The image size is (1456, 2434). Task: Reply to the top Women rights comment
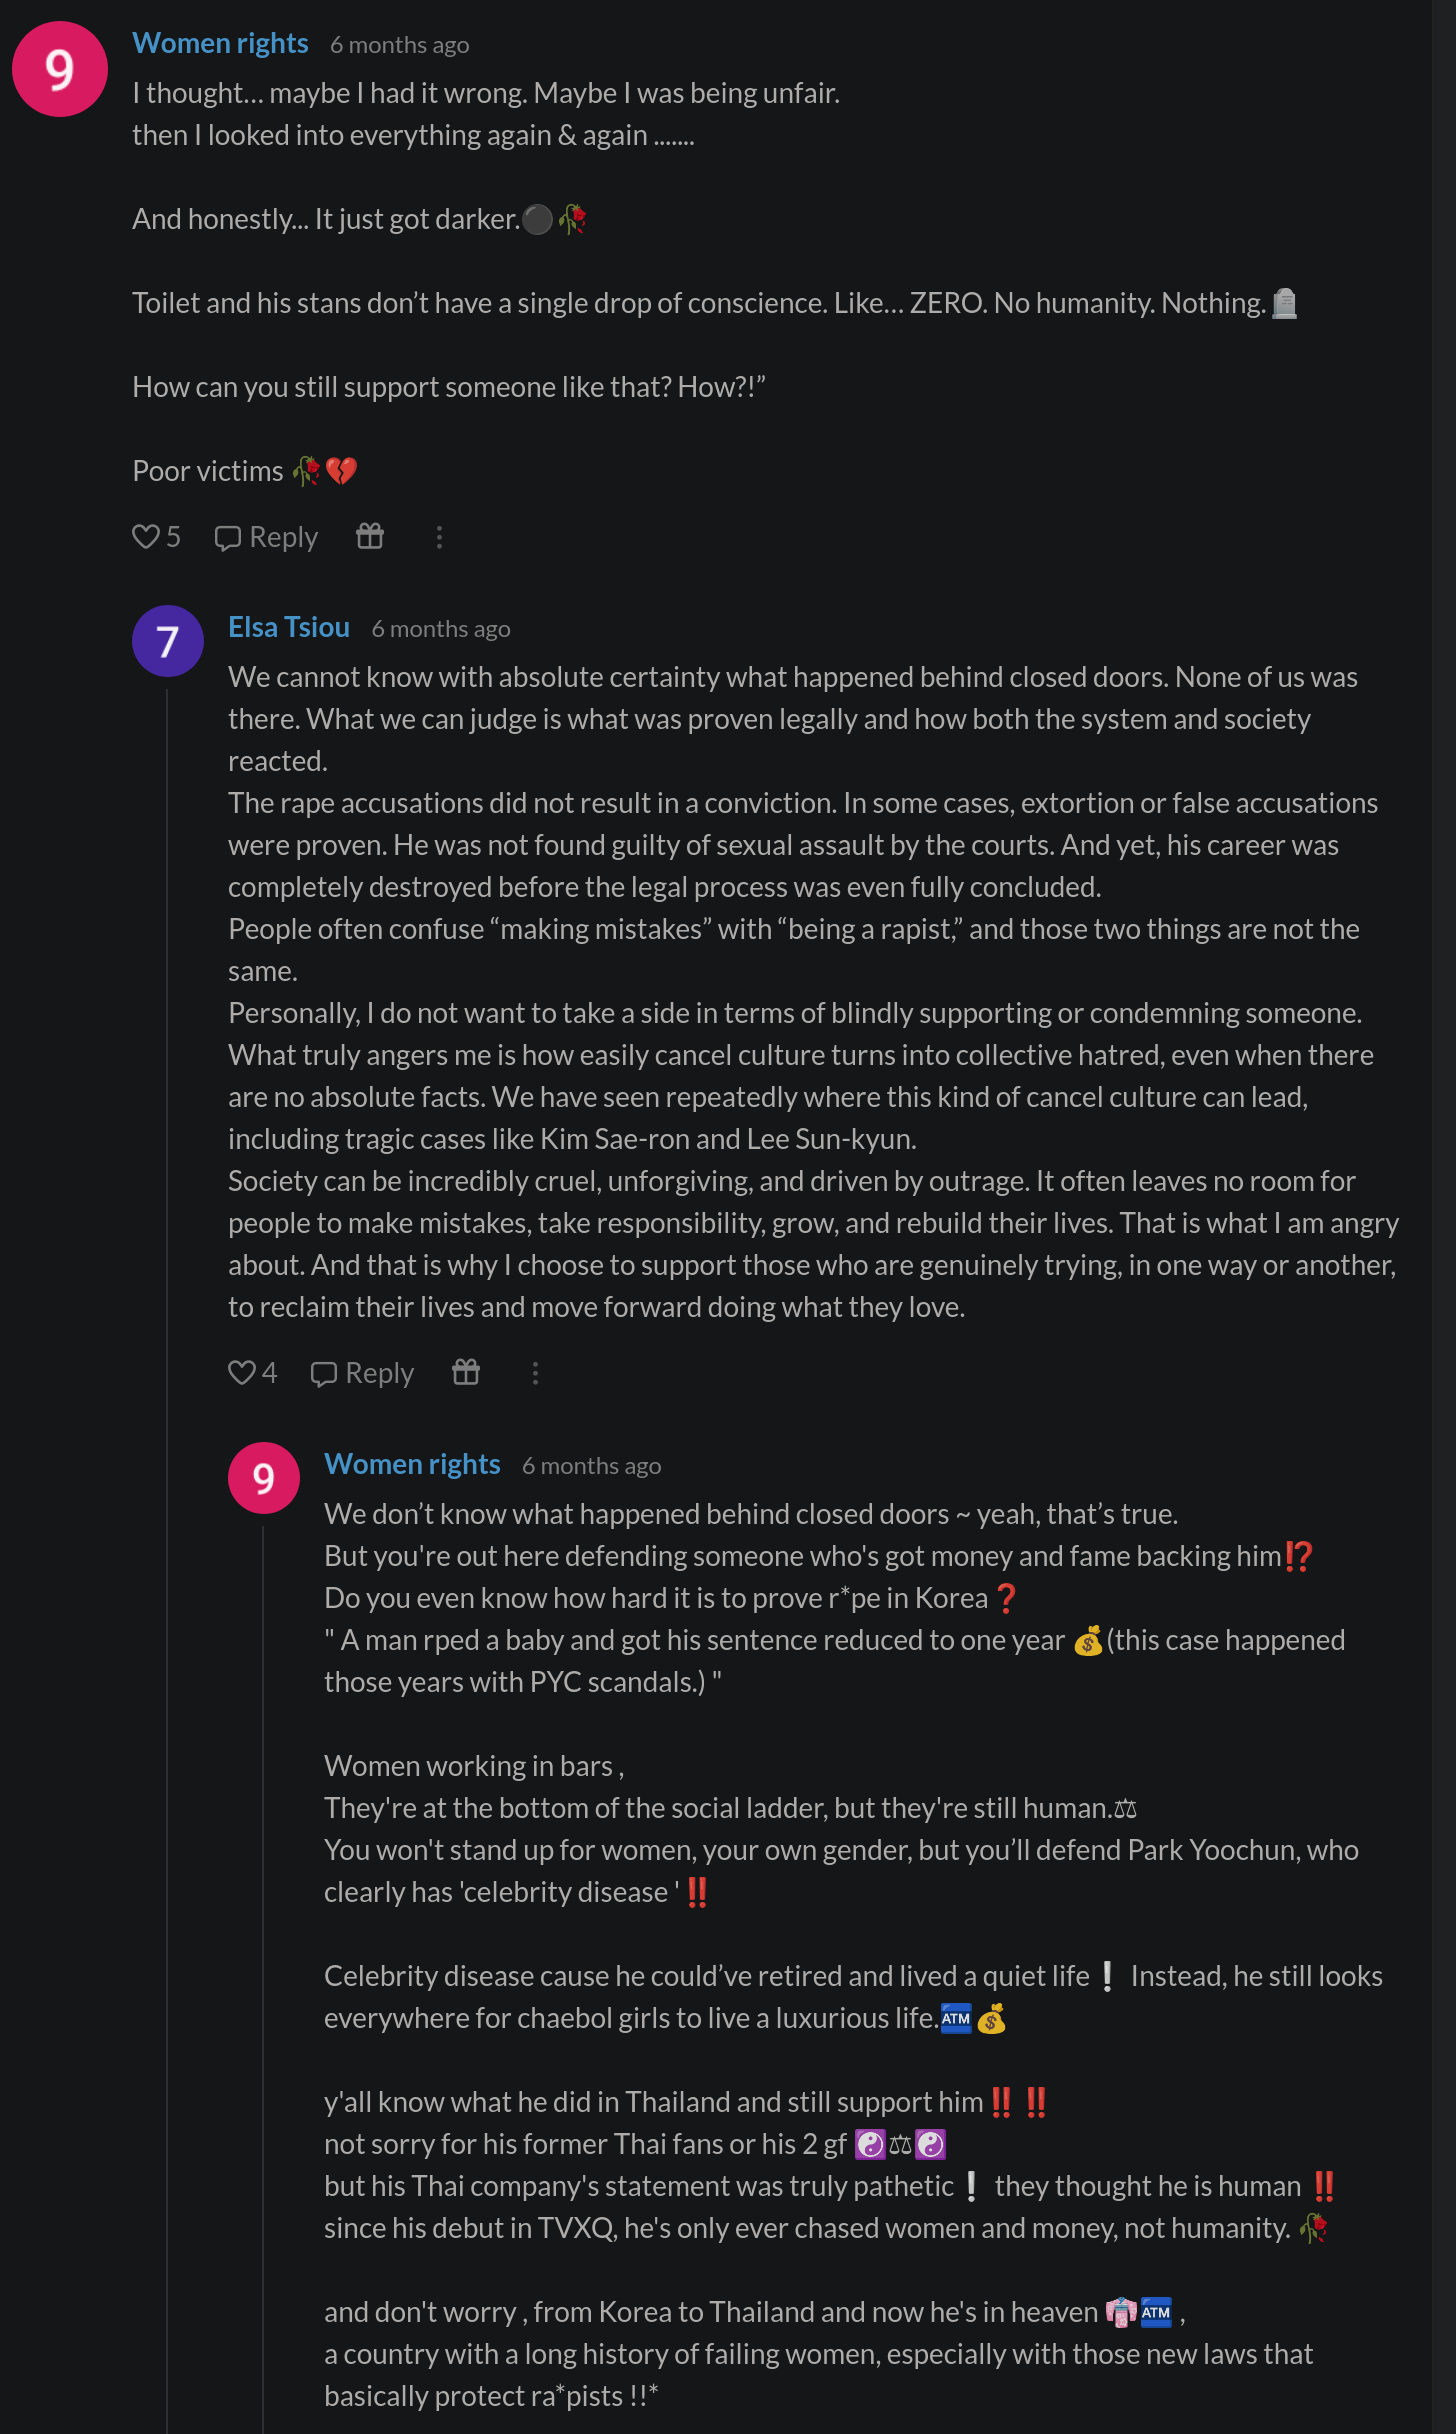pos(266,537)
